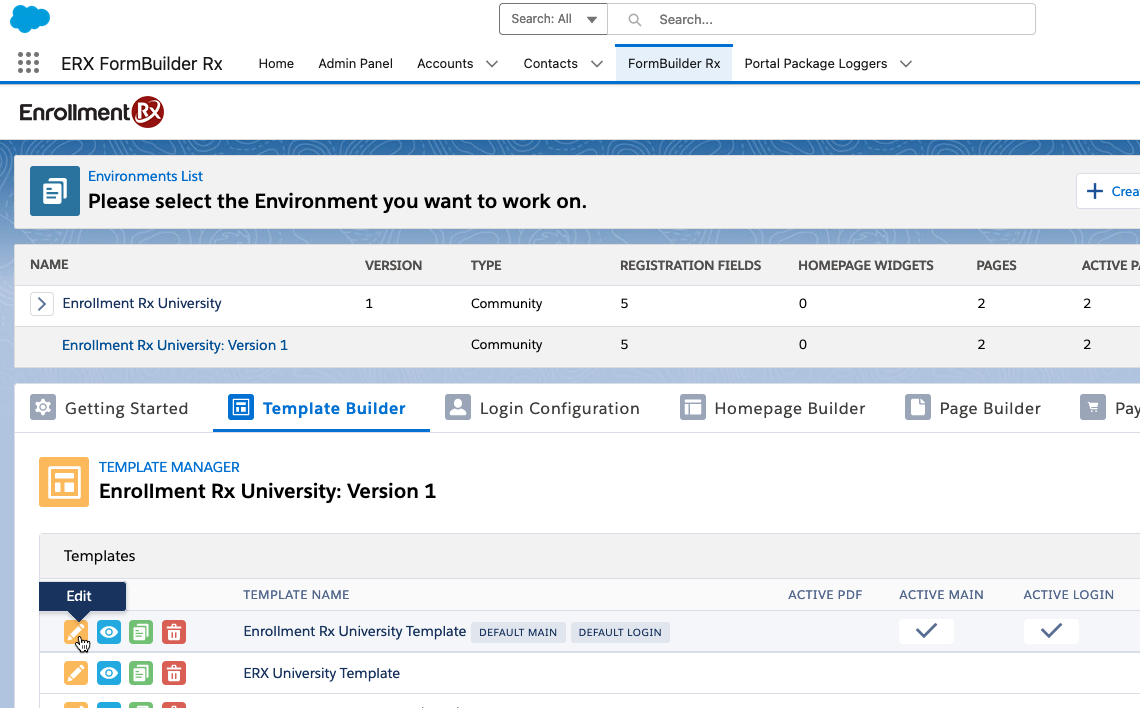Image resolution: width=1140 pixels, height=708 pixels.
Task: Go to the Home tab
Action: coord(276,64)
